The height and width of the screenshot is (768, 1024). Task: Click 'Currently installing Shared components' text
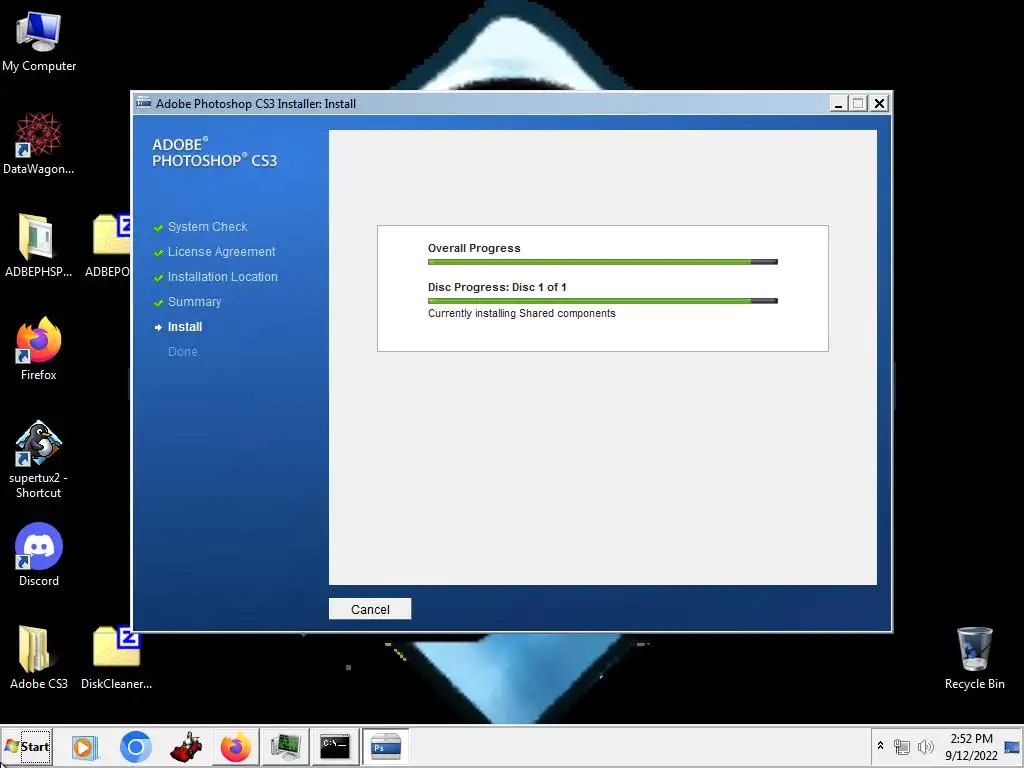pyautogui.click(x=521, y=313)
